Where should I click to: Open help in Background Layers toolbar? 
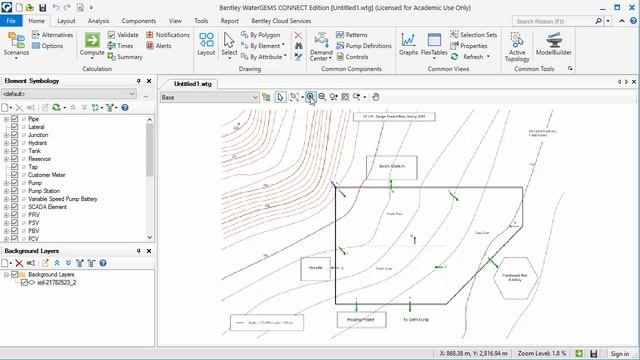coord(103,263)
